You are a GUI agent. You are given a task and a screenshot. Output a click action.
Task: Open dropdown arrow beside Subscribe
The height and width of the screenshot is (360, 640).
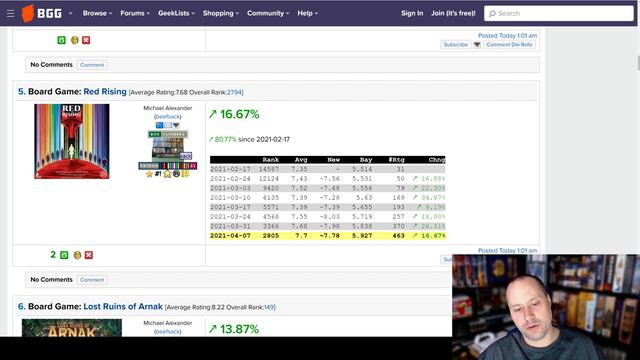point(477,44)
